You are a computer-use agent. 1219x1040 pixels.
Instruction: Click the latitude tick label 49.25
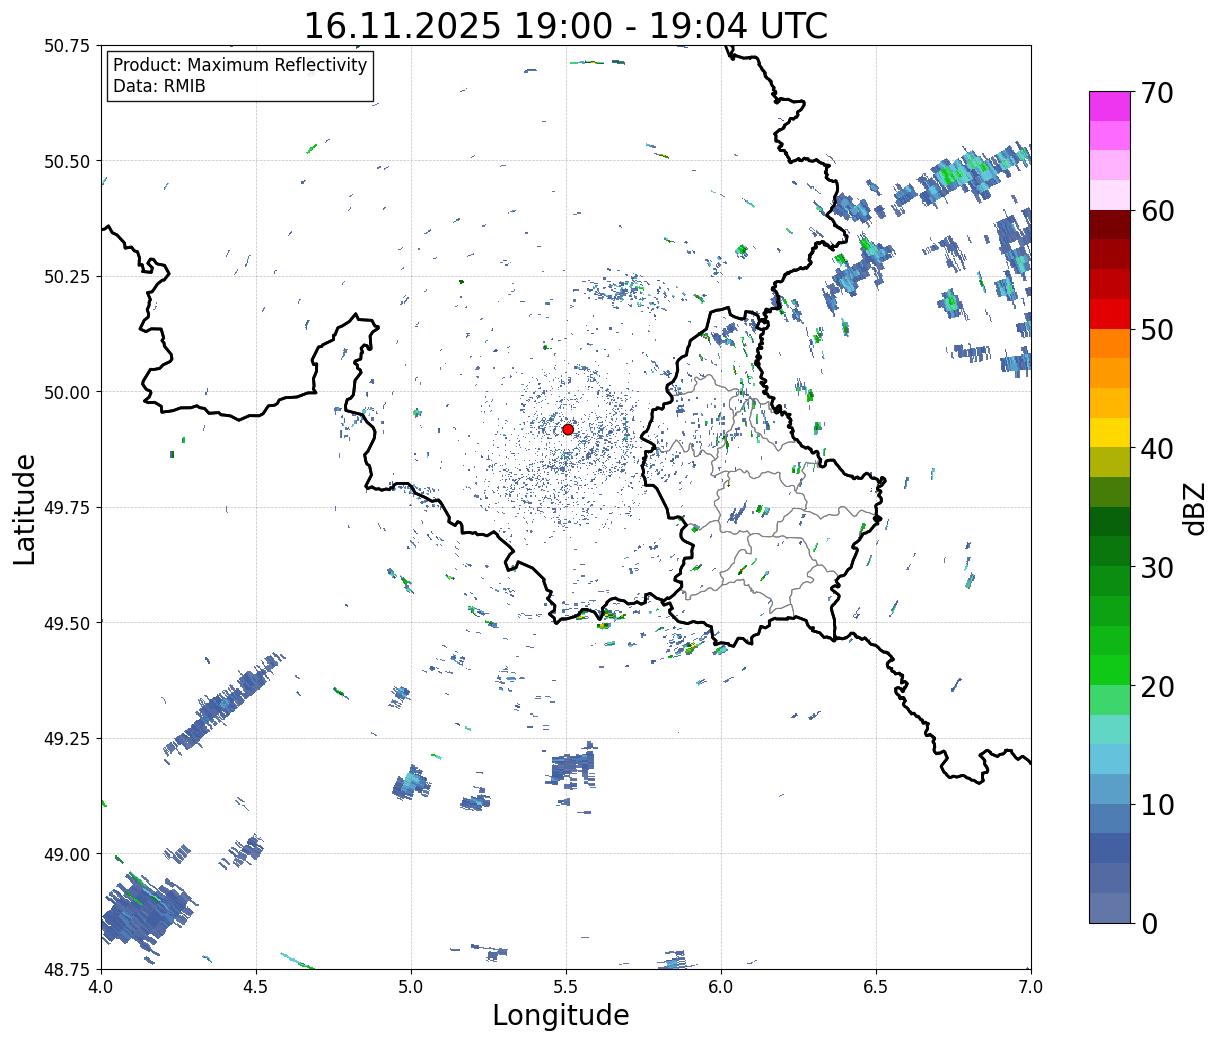coord(67,739)
